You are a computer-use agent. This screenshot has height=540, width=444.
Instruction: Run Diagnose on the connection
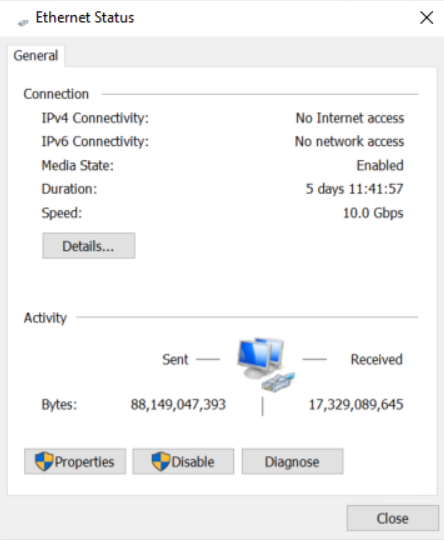[292, 461]
